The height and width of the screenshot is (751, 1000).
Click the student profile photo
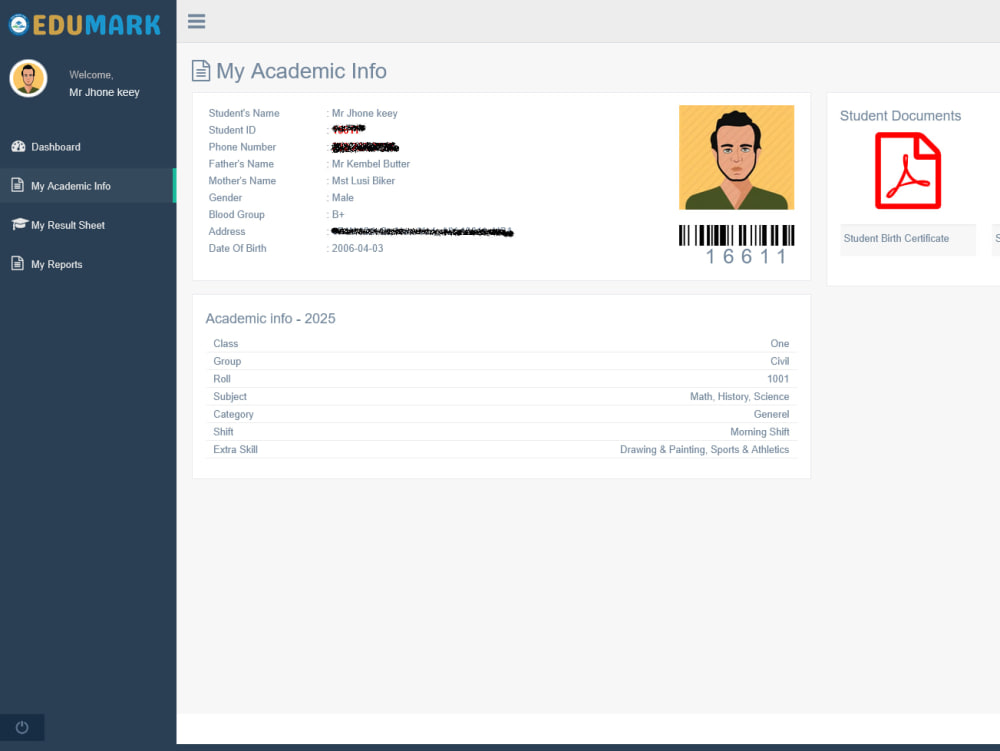[737, 157]
